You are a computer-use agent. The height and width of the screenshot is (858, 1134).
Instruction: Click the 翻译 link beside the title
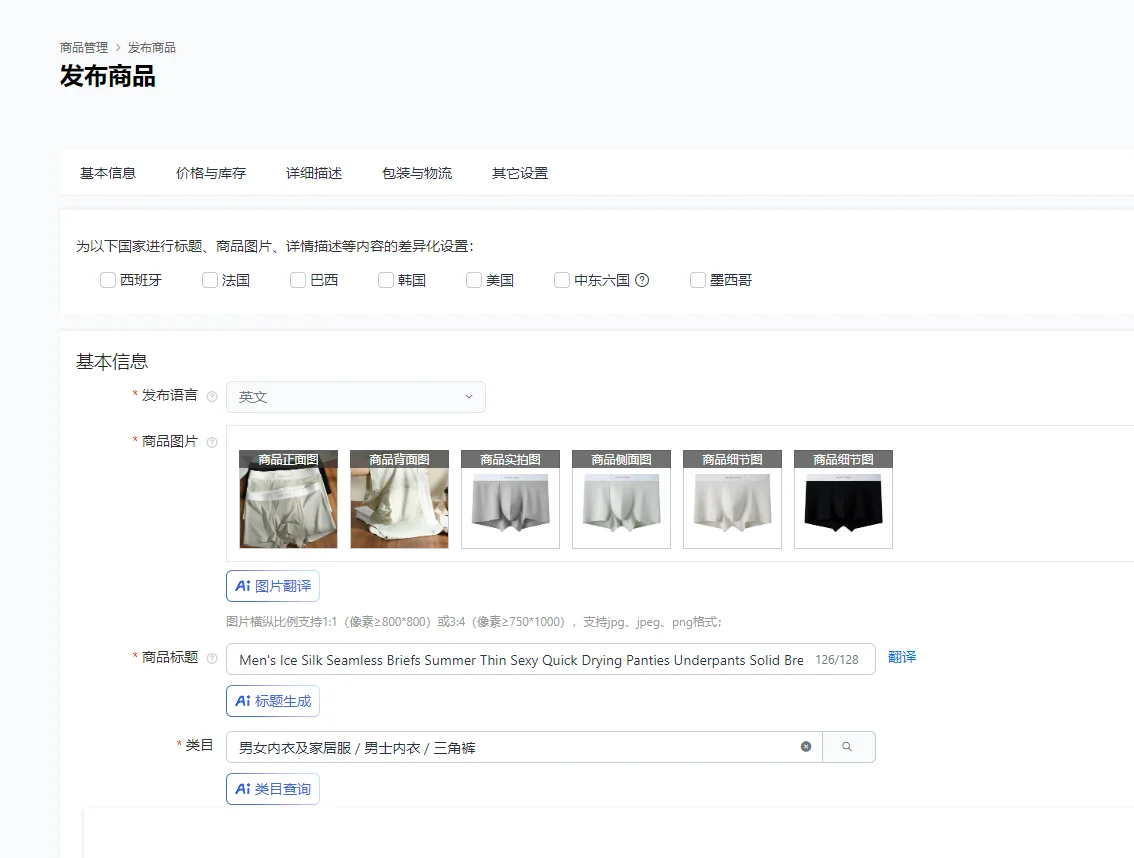(x=902, y=657)
